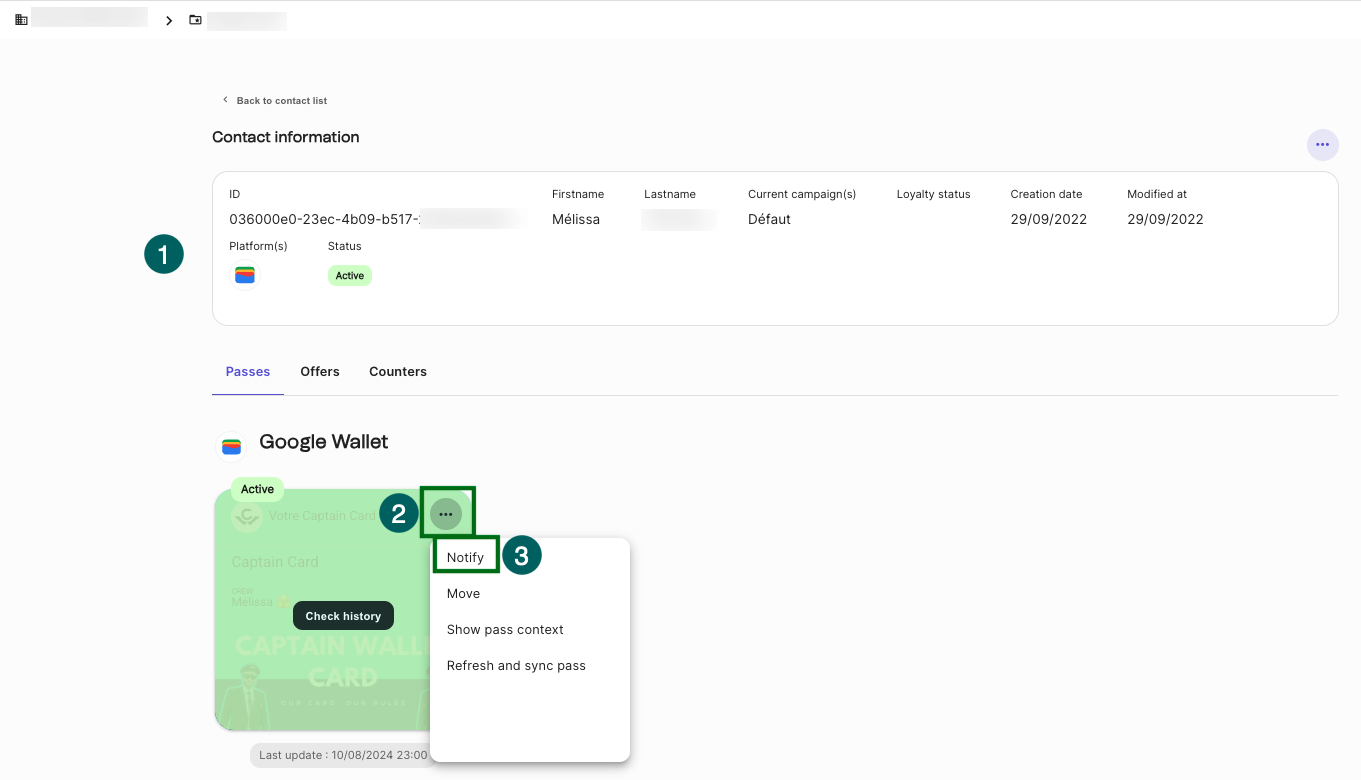This screenshot has height=780, width=1361.
Task: Select Move in the pass menu
Action: tap(463, 594)
